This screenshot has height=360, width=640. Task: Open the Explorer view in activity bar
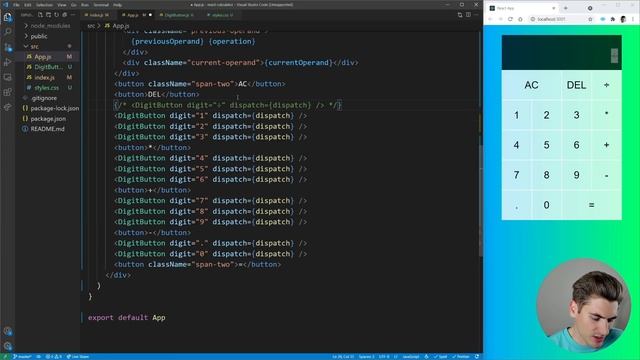point(8,18)
